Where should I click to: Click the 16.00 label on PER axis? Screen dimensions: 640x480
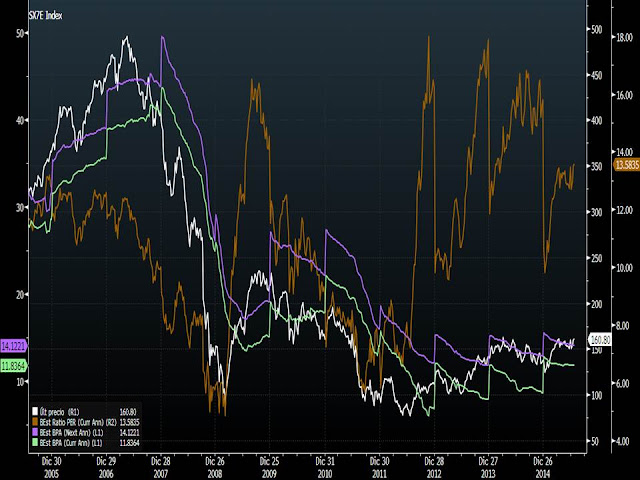click(x=624, y=95)
